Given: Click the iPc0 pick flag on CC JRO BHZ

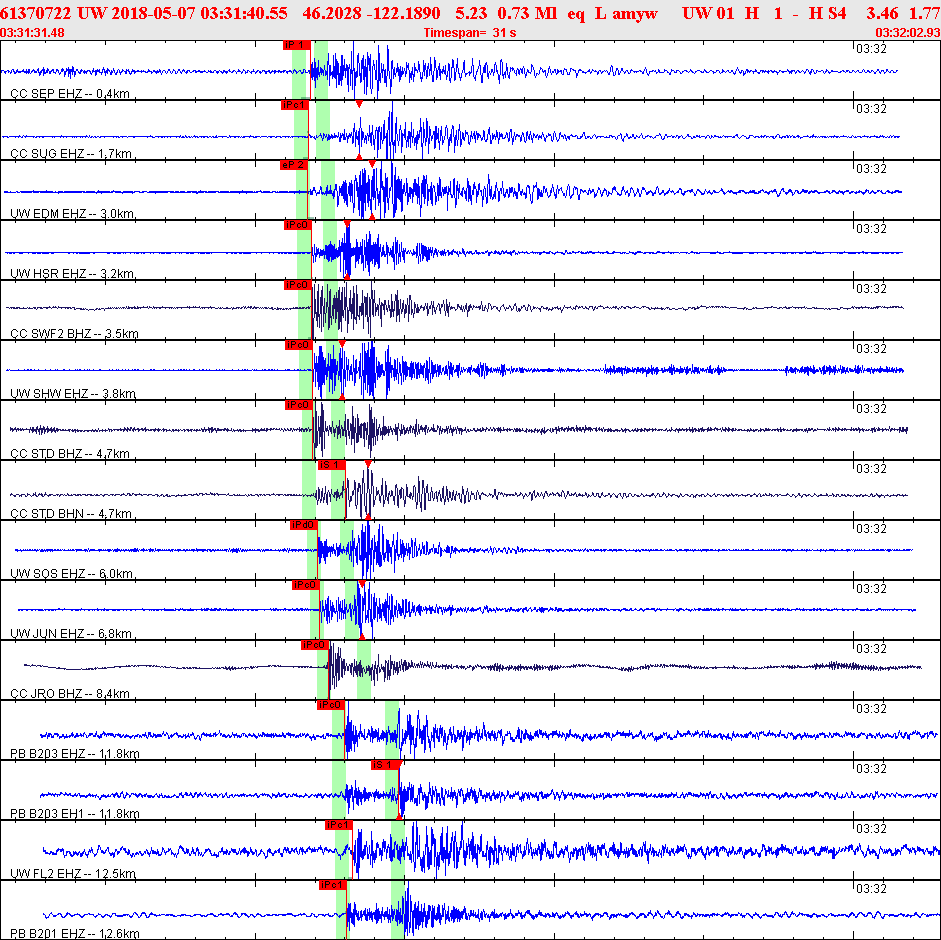Looking at the screenshot, I should 314,645.
